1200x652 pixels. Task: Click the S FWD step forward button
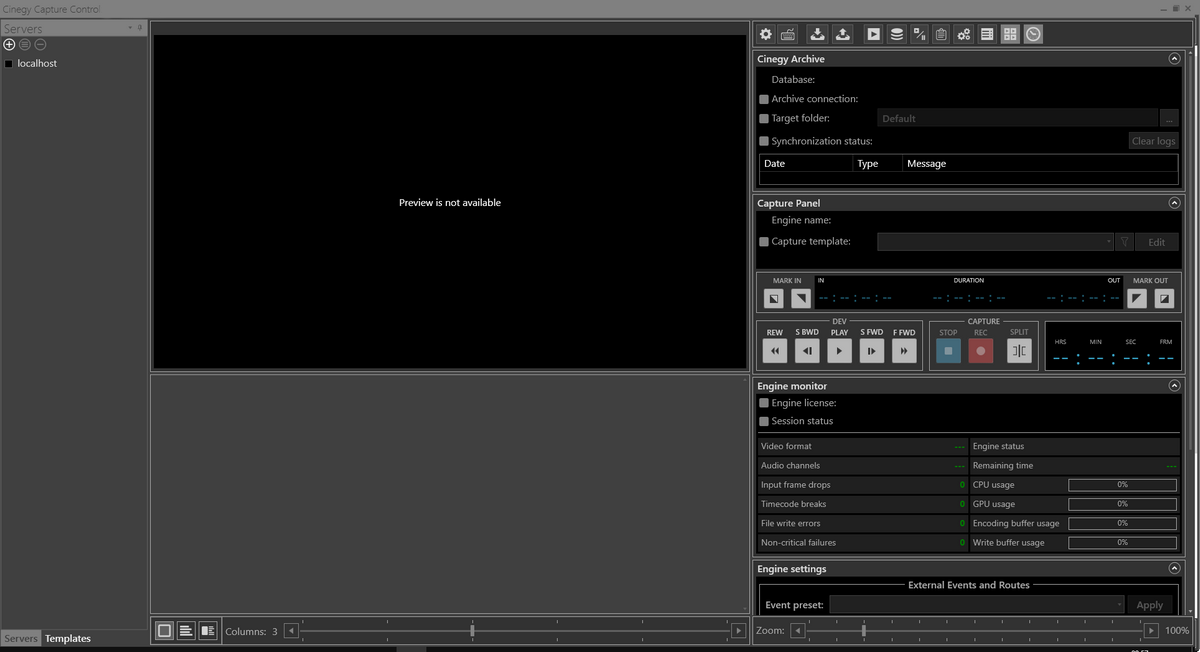[872, 351]
